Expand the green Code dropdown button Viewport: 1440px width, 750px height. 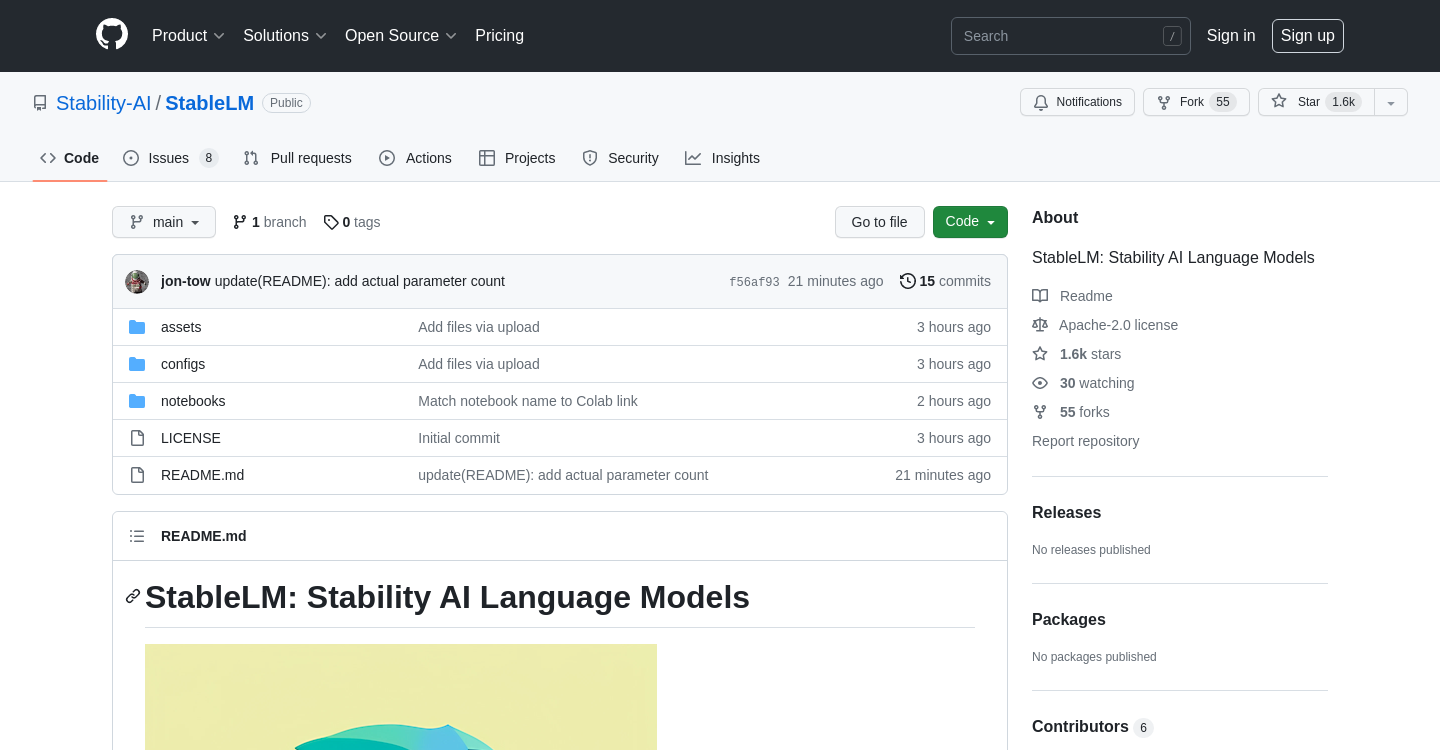point(970,222)
